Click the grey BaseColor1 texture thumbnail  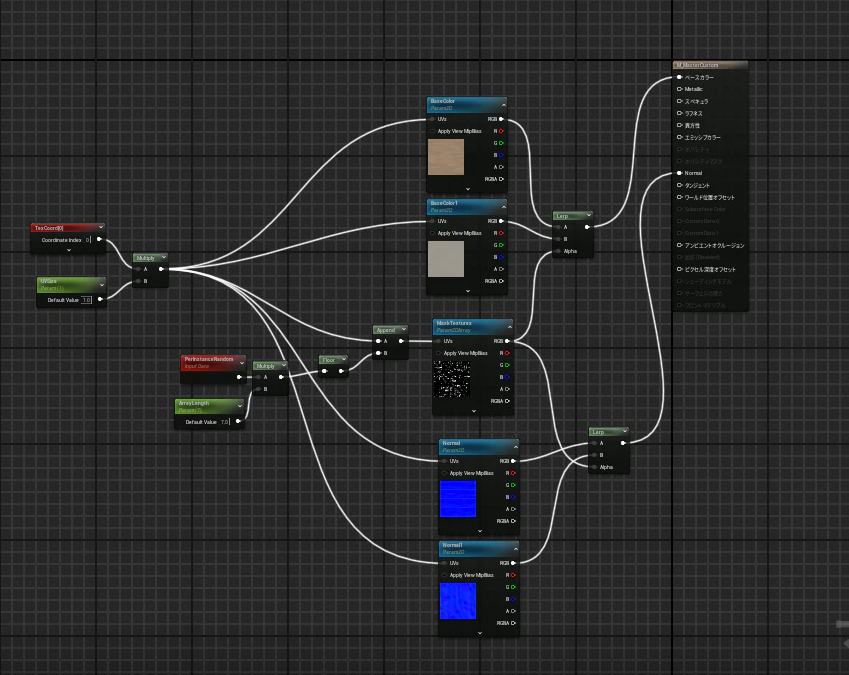coord(446,259)
